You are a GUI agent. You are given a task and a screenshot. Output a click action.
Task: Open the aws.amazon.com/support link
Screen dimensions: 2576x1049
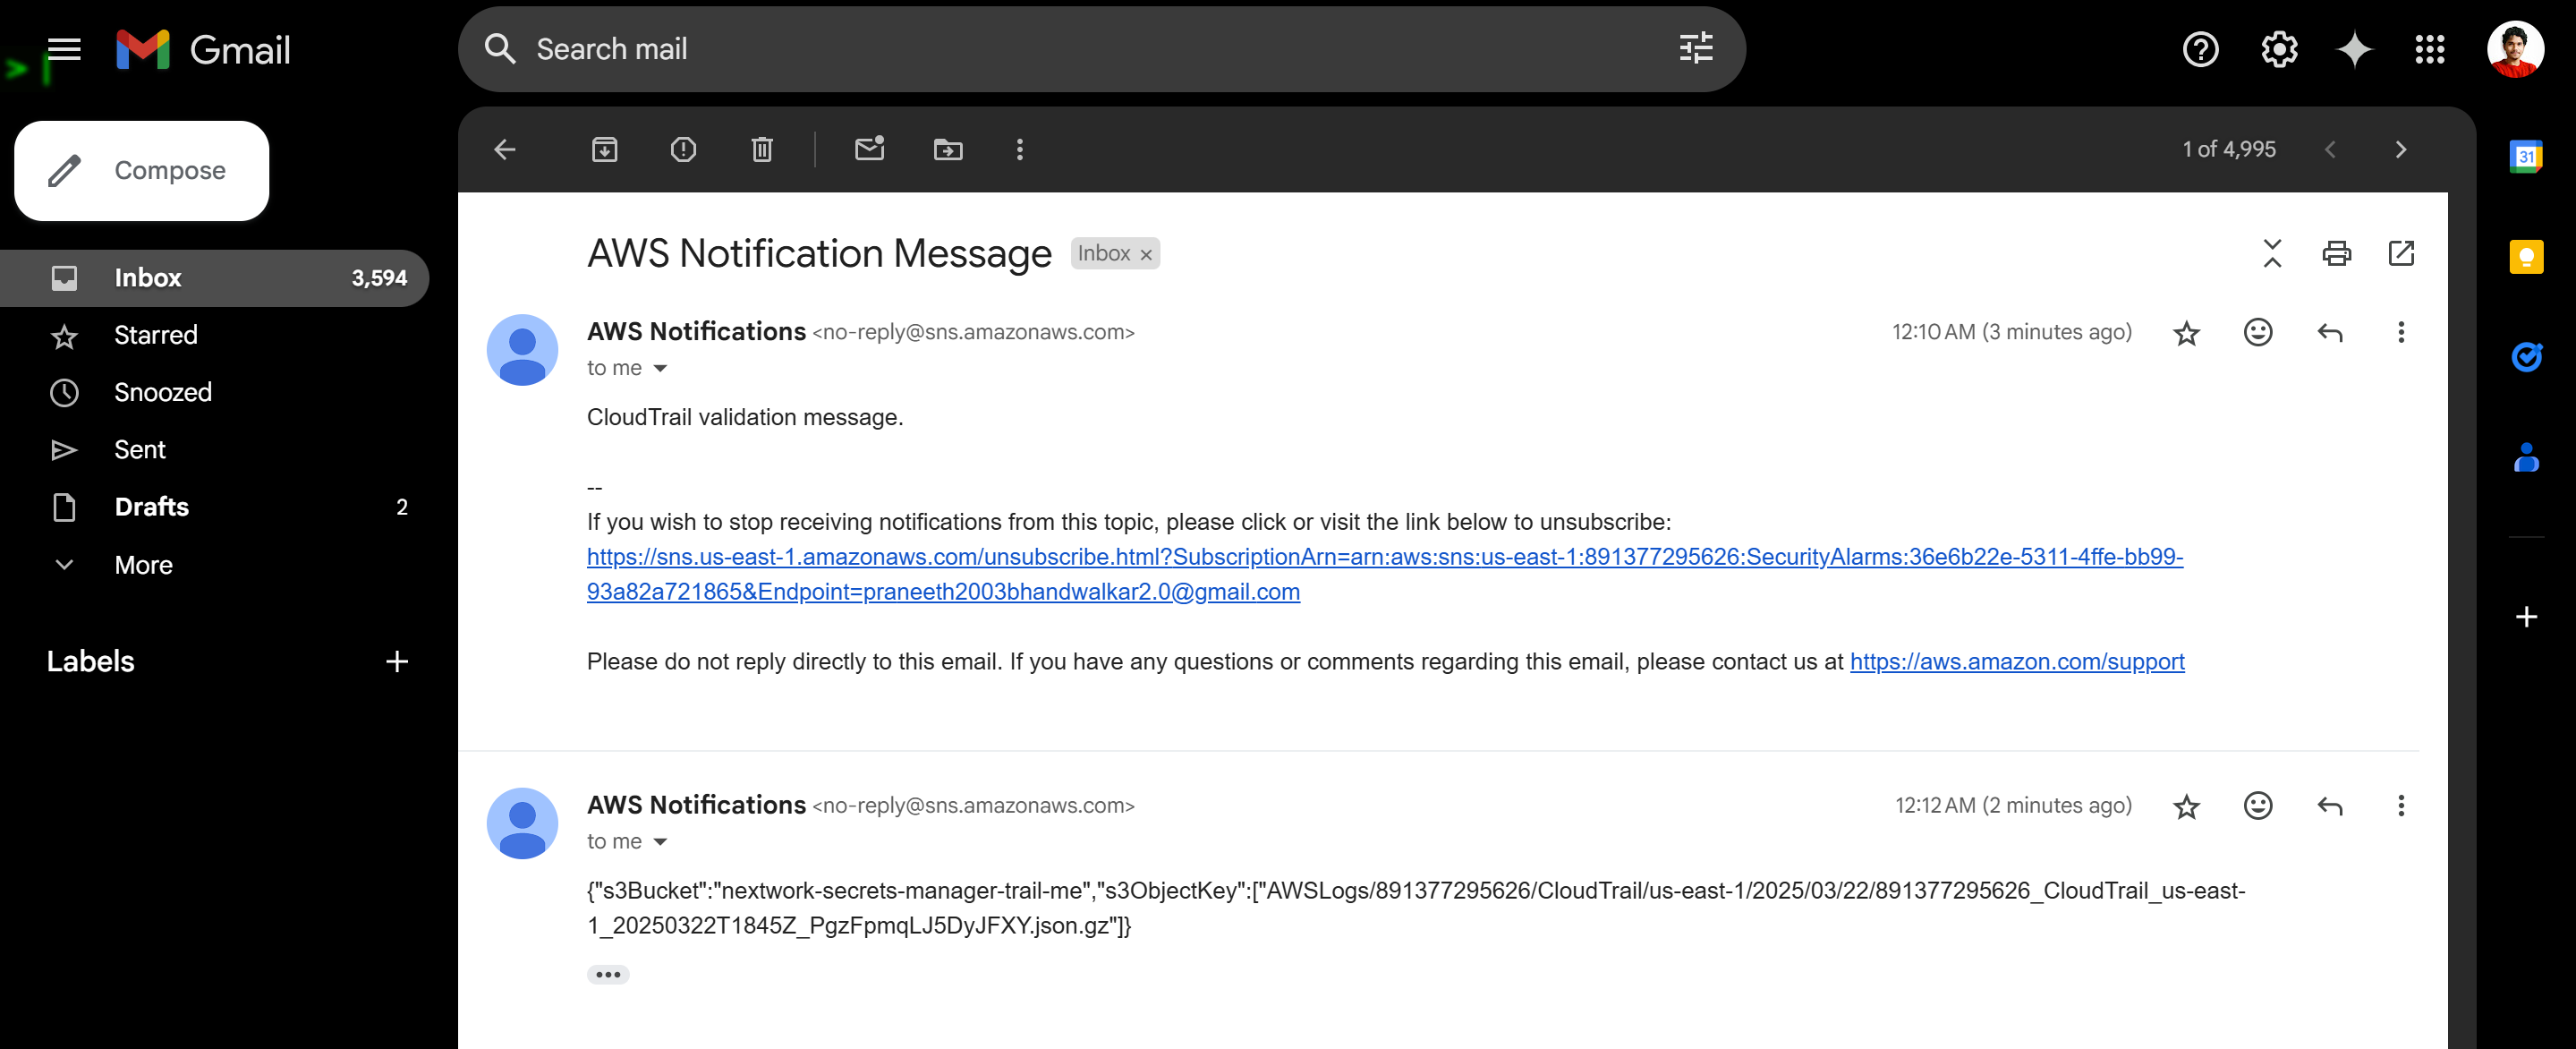tap(2017, 662)
